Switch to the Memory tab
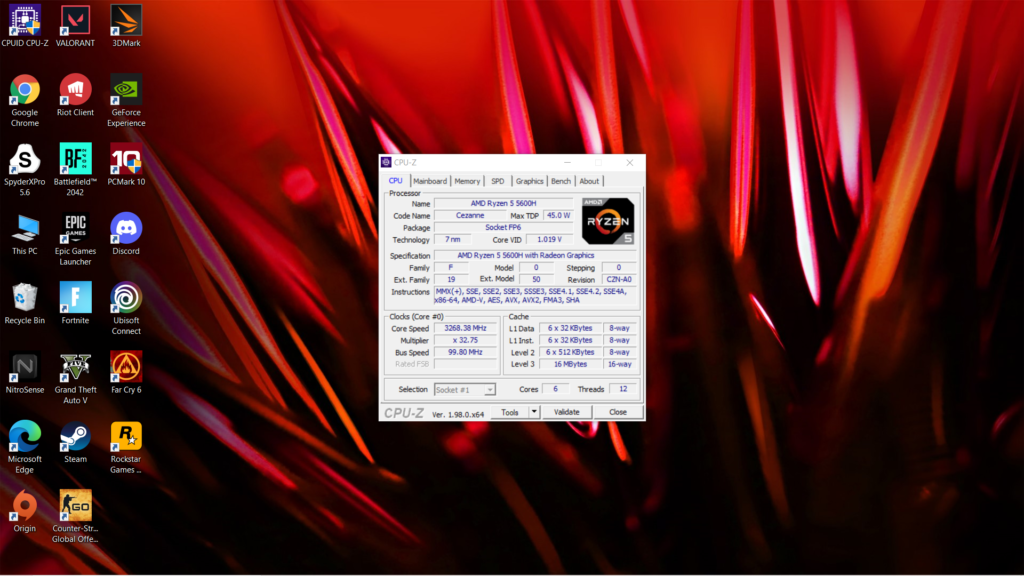Screen dimensions: 1024x576 point(467,181)
